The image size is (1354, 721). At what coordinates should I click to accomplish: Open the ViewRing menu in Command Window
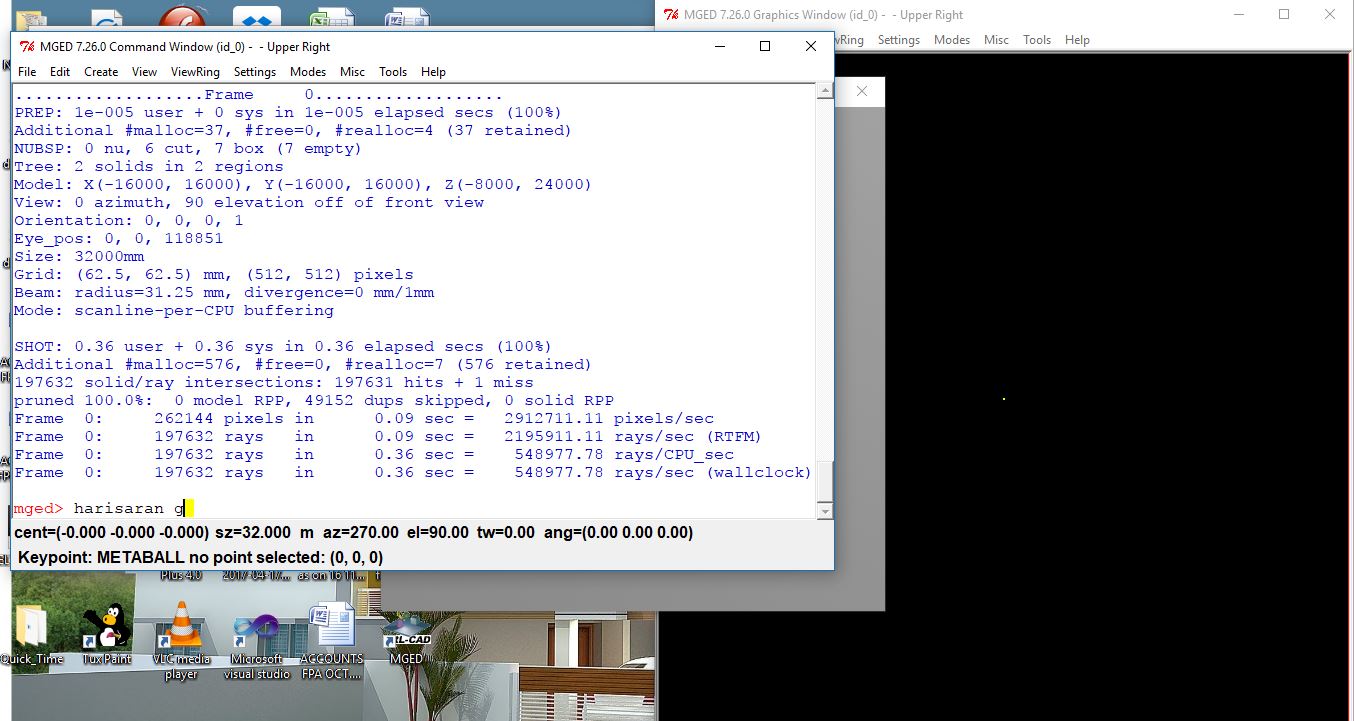[x=195, y=72]
